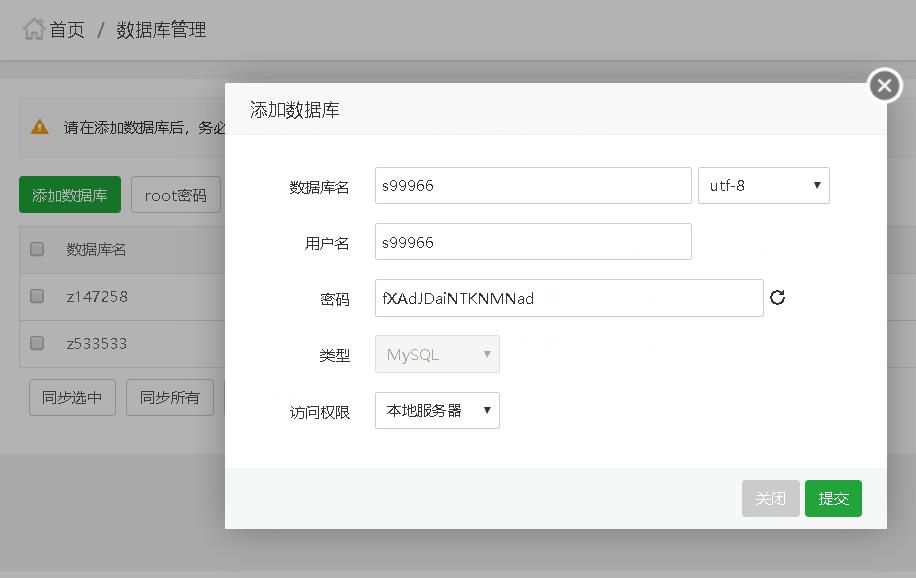
Task: Click the orange warning triangle icon
Action: [x=40, y=127]
